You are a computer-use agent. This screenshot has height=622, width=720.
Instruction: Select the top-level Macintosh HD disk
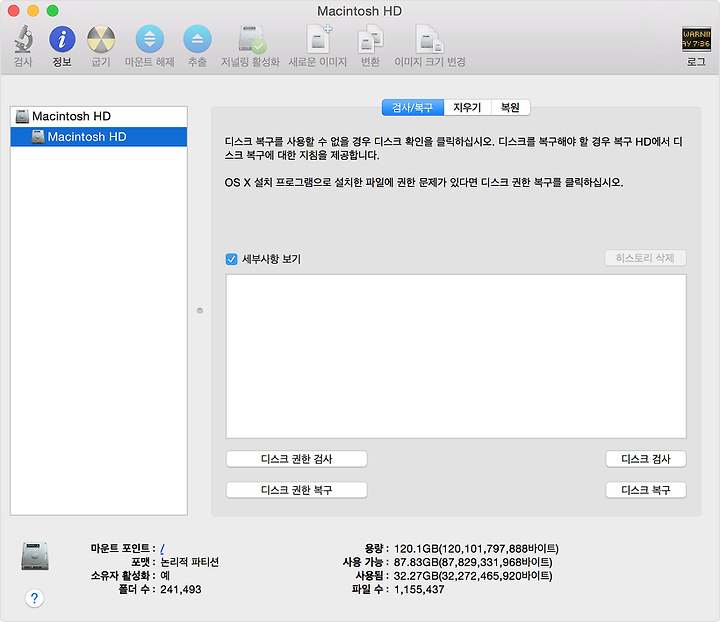click(99, 117)
